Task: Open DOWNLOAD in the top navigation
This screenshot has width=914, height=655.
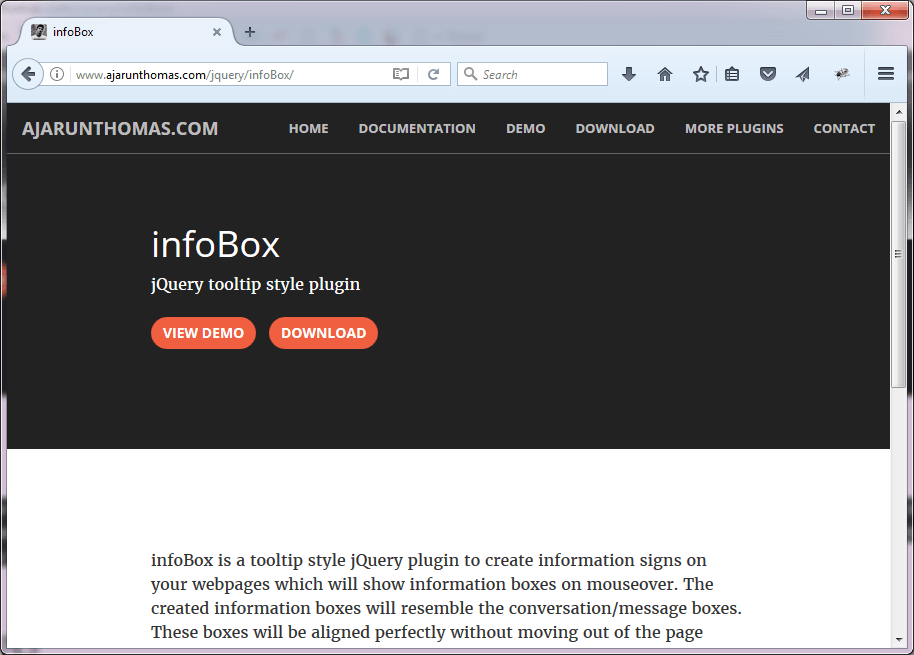Action: coord(615,129)
